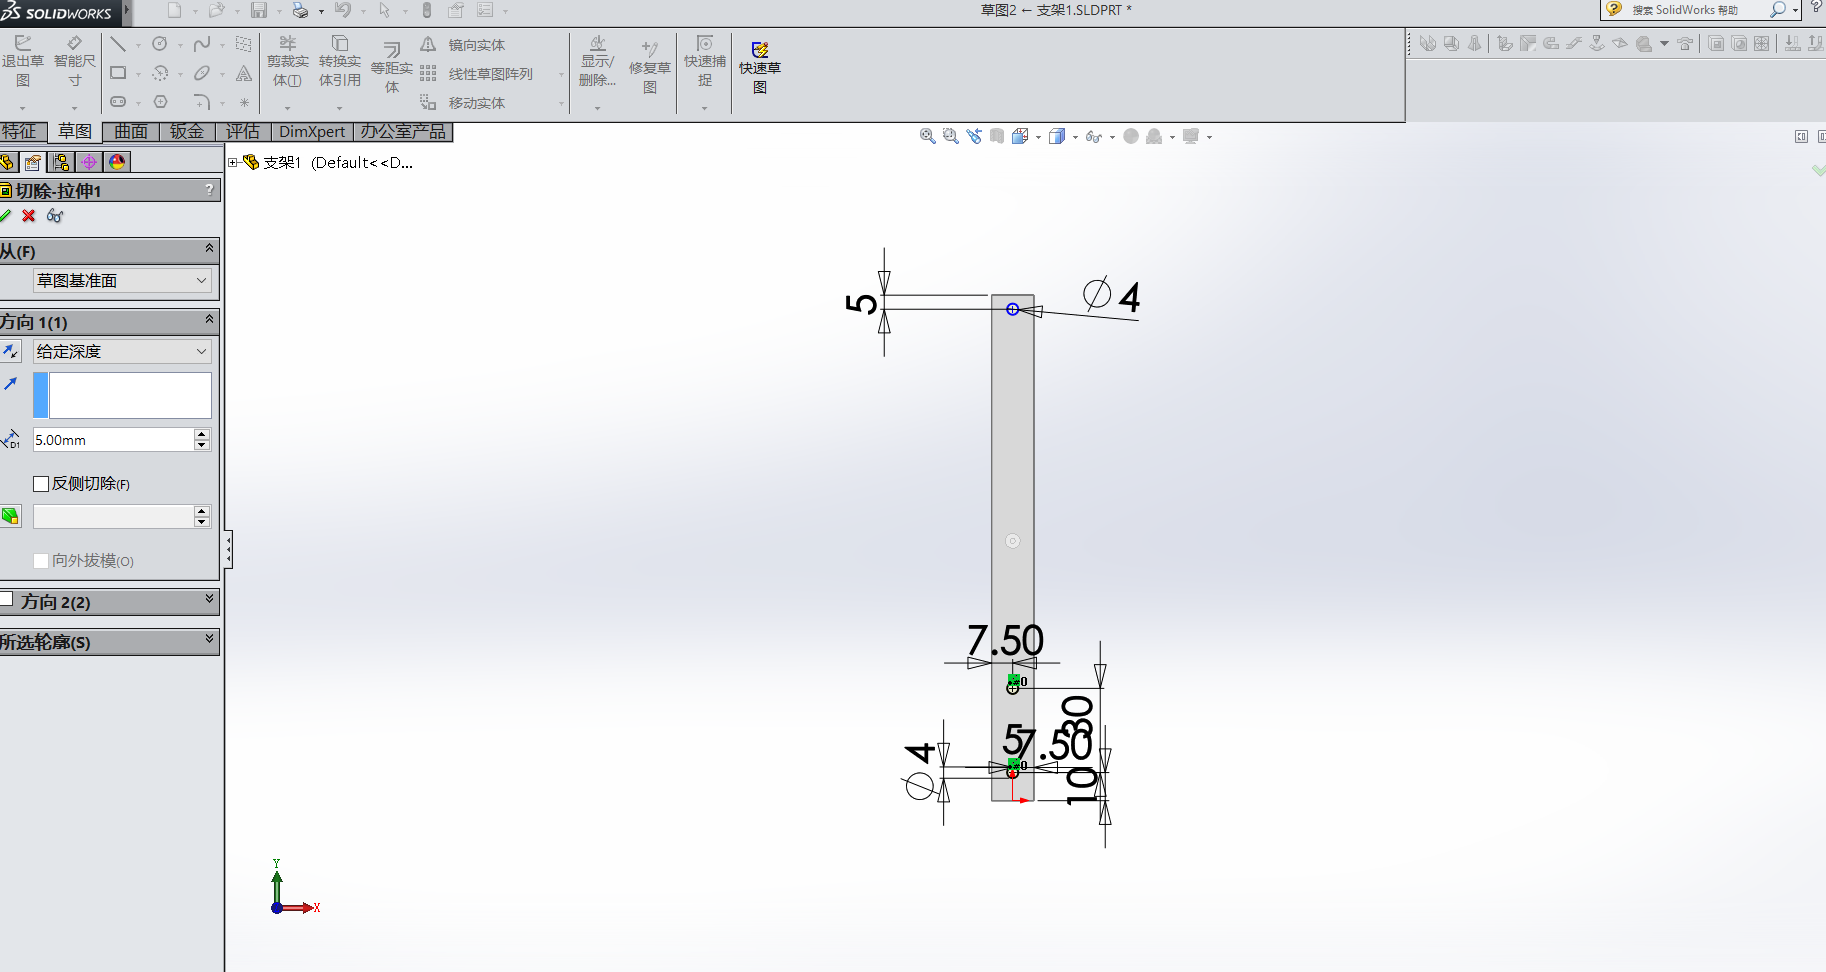Open the PropertyManager tab icon
This screenshot has width=1826, height=972.
[x=33, y=162]
